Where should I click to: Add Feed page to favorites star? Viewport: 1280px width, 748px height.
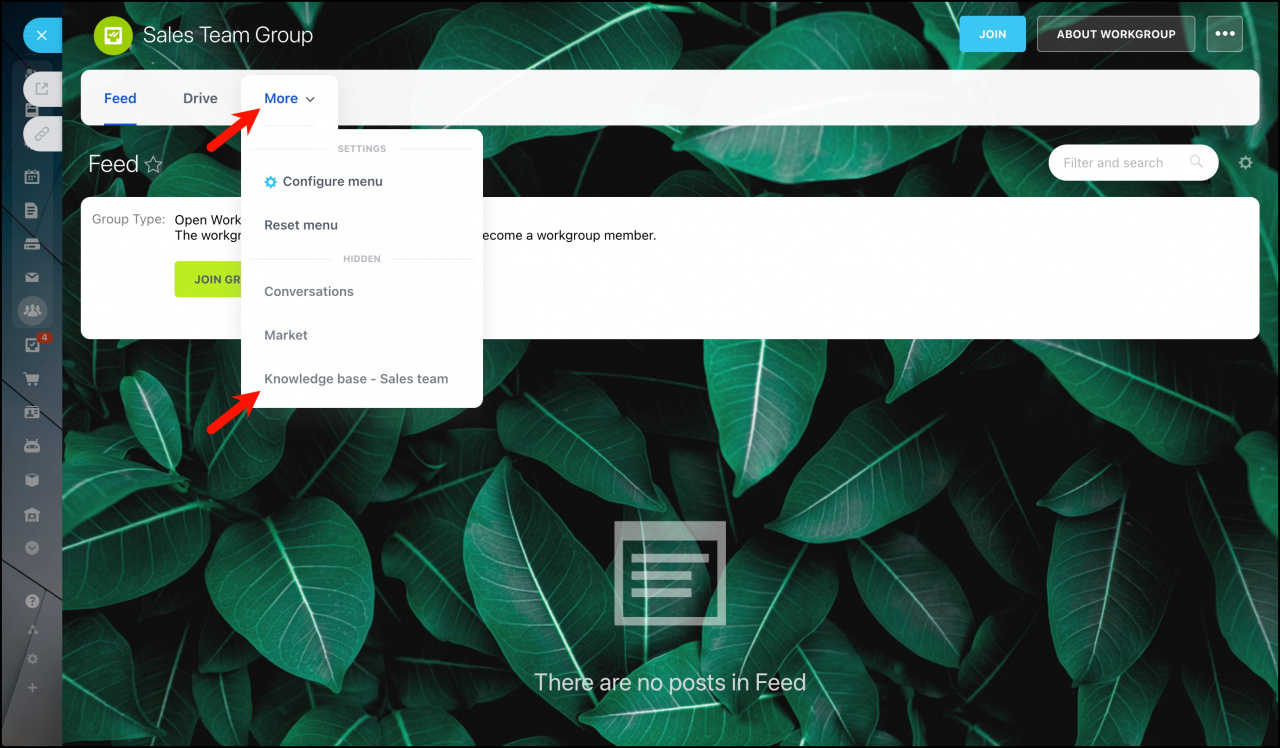click(153, 165)
